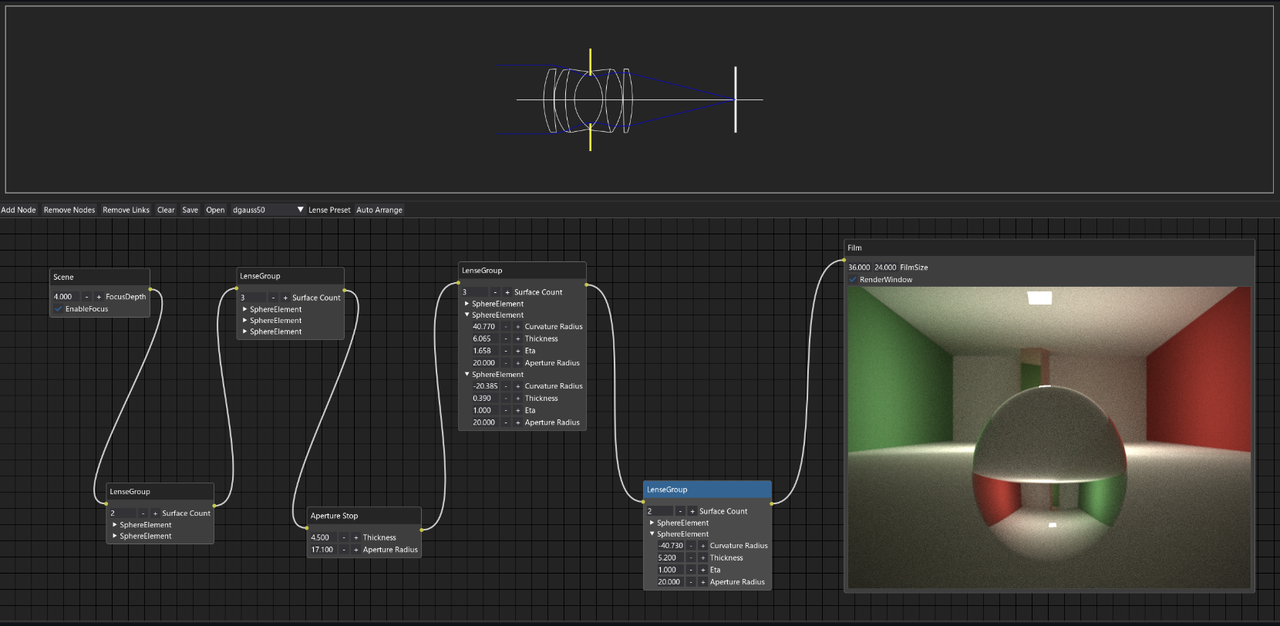Click the Add Node button

pyautogui.click(x=18, y=210)
